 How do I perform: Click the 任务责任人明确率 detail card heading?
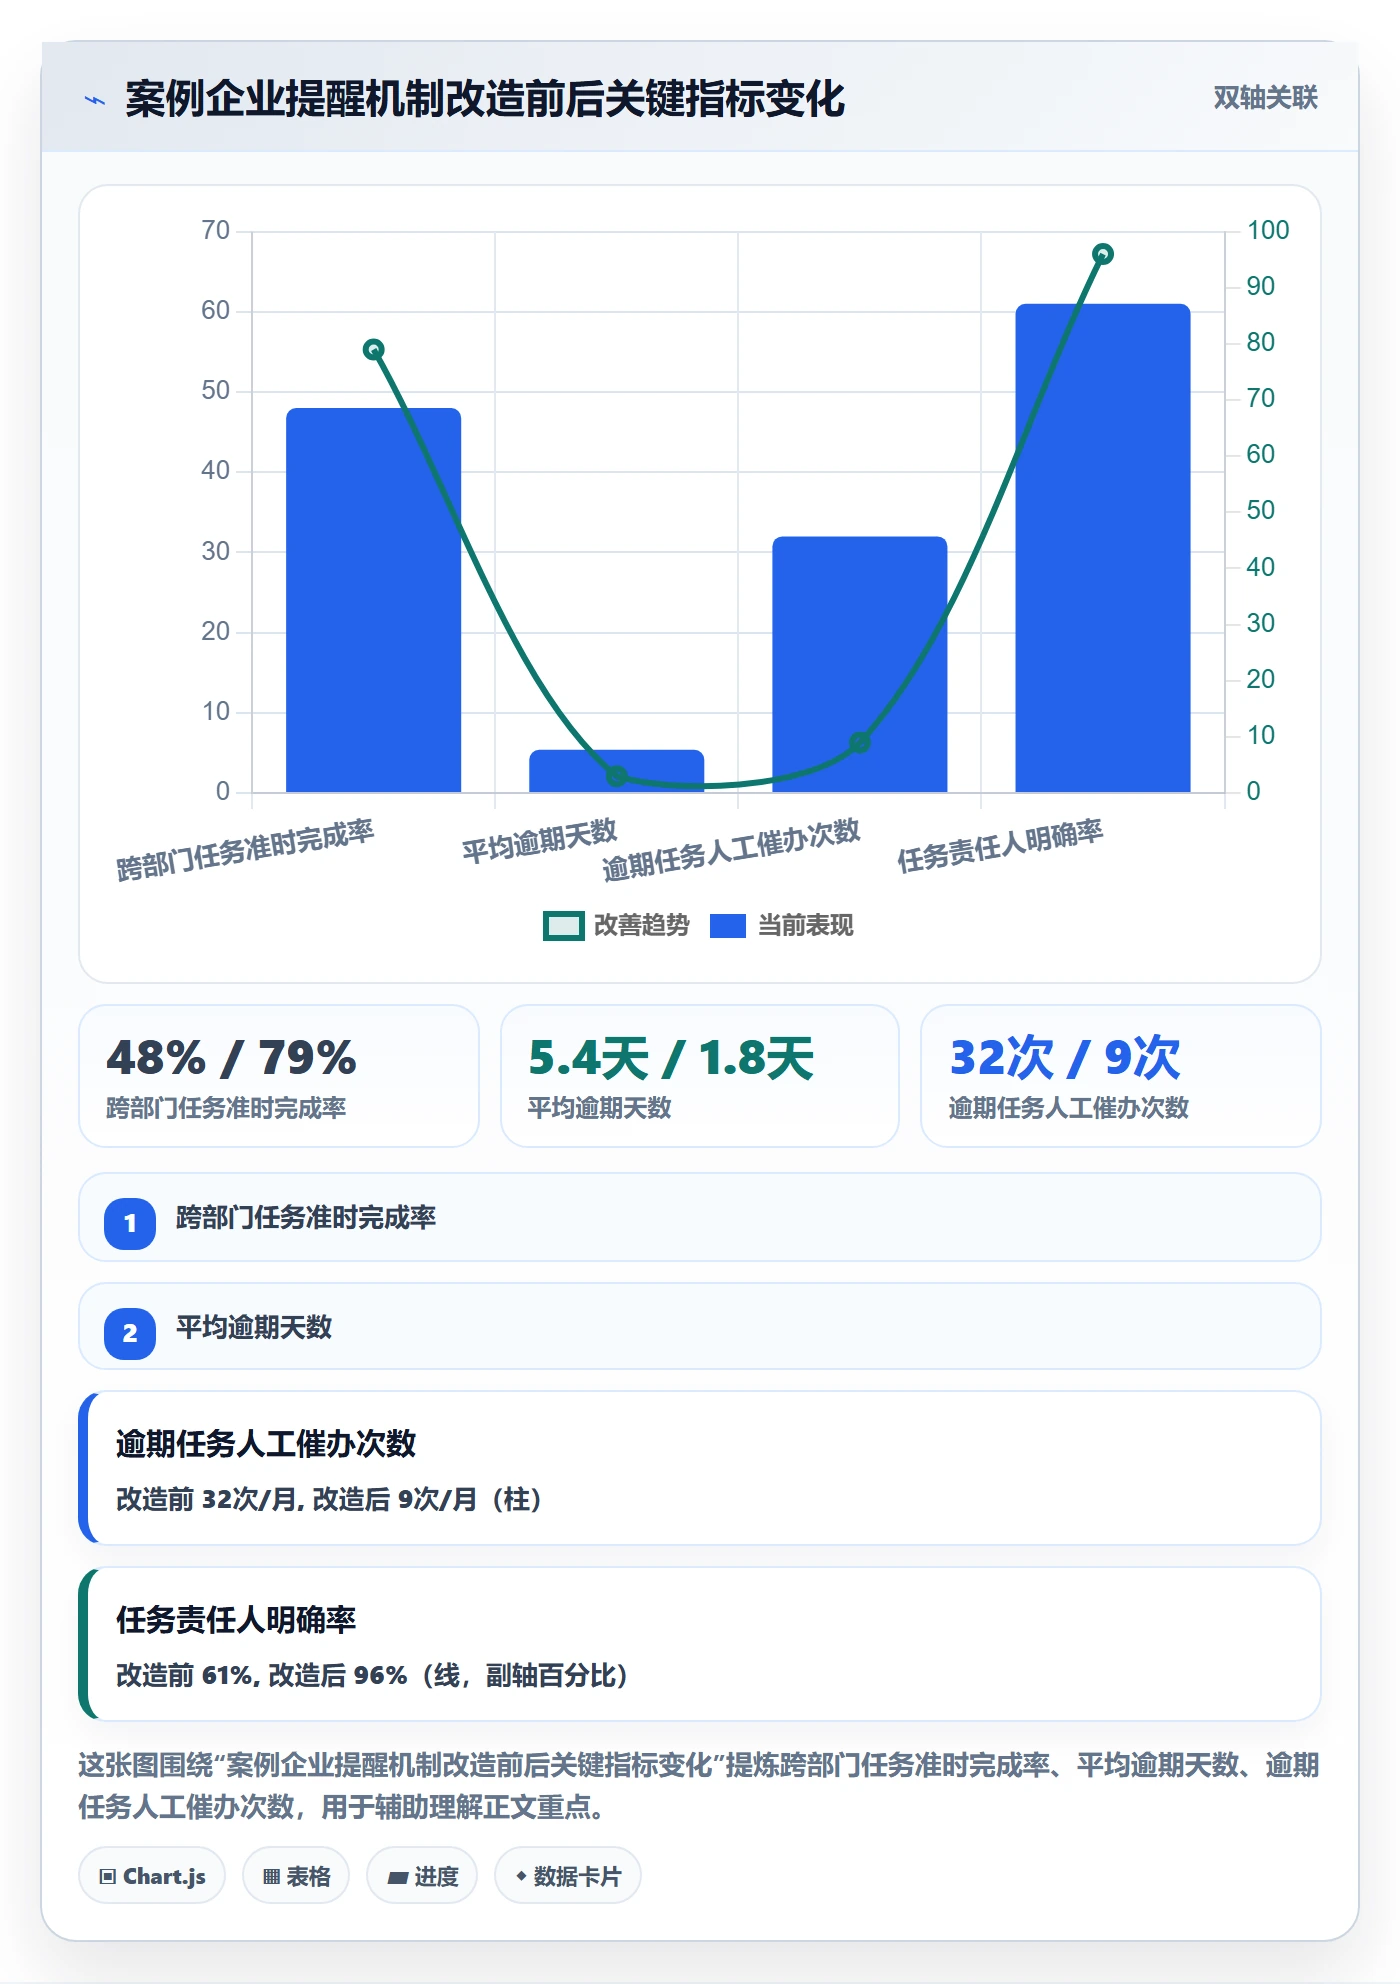(236, 1619)
